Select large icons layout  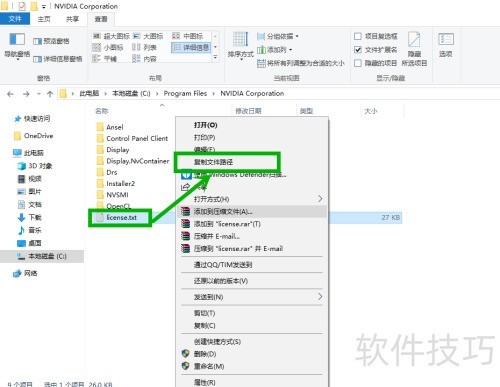[148, 36]
